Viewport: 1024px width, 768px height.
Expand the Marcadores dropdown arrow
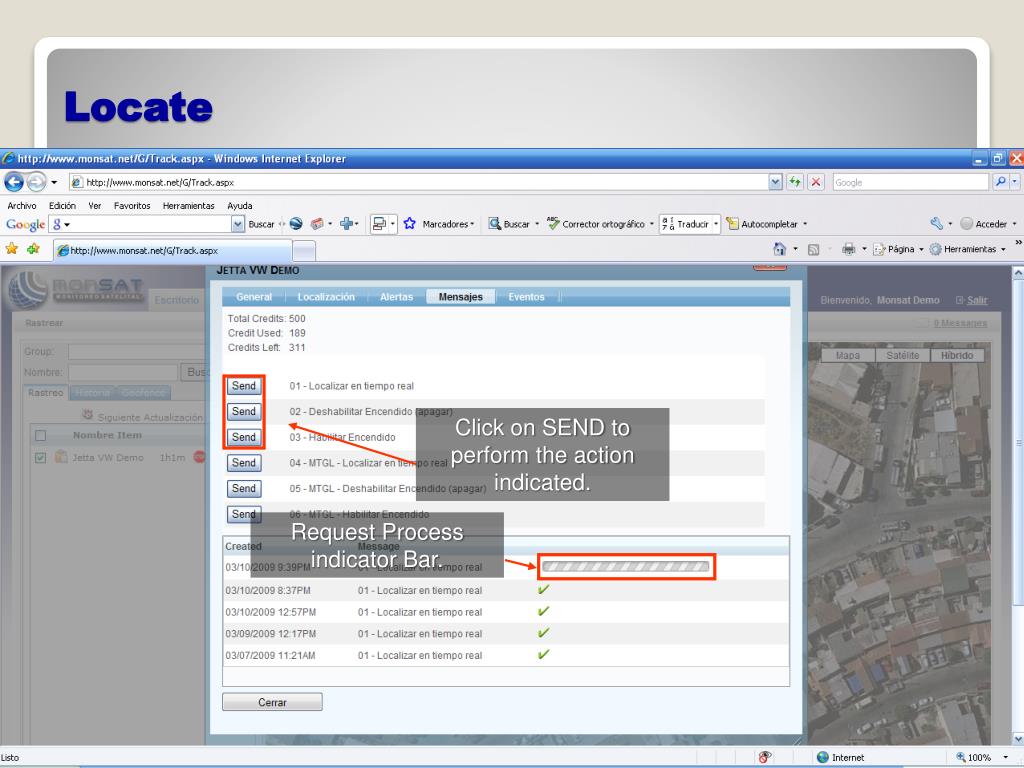(472, 224)
